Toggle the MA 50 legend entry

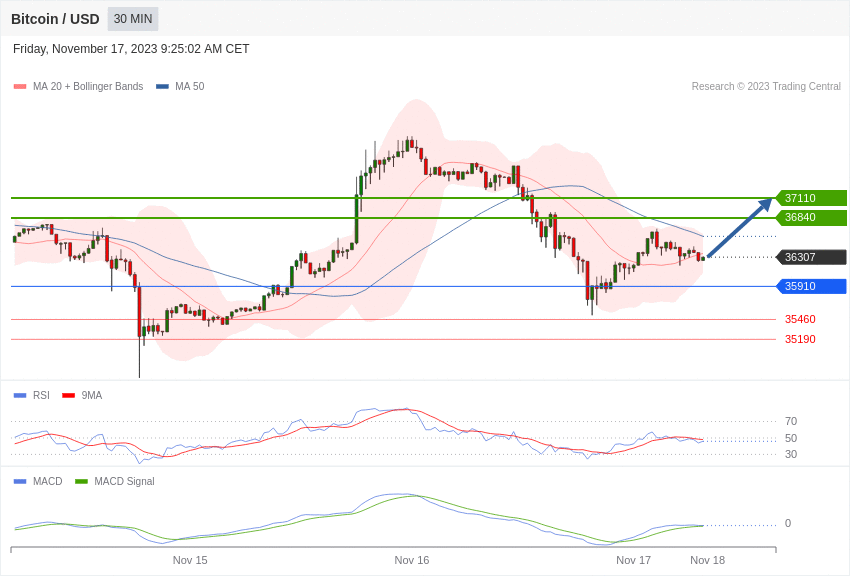pos(180,87)
